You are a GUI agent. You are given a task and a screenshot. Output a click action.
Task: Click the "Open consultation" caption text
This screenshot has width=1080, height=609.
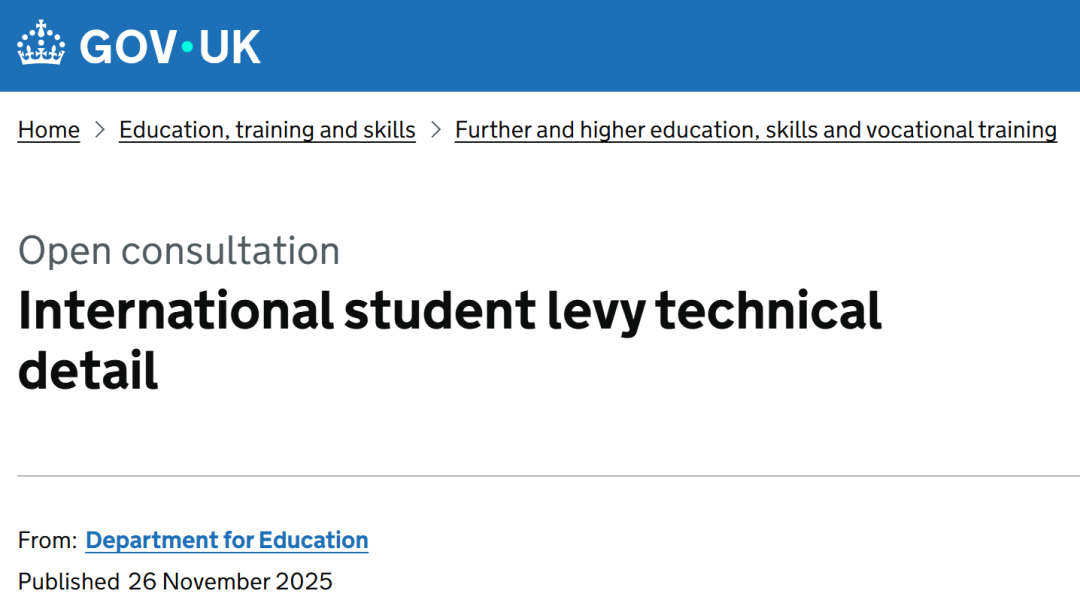click(179, 250)
